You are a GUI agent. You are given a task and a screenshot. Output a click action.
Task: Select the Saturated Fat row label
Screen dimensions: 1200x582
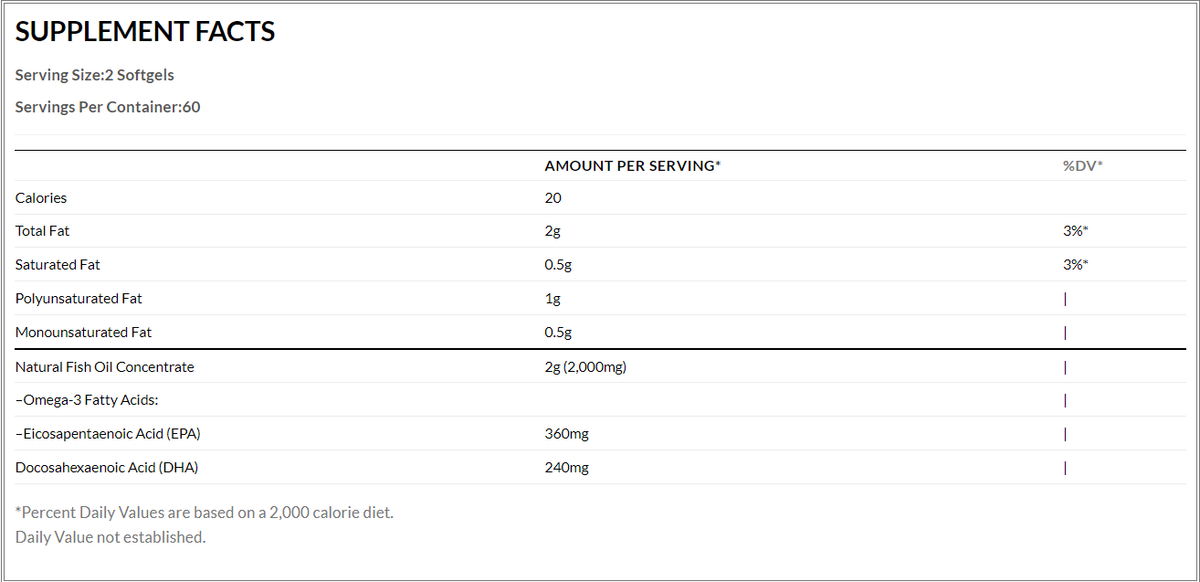pos(58,265)
